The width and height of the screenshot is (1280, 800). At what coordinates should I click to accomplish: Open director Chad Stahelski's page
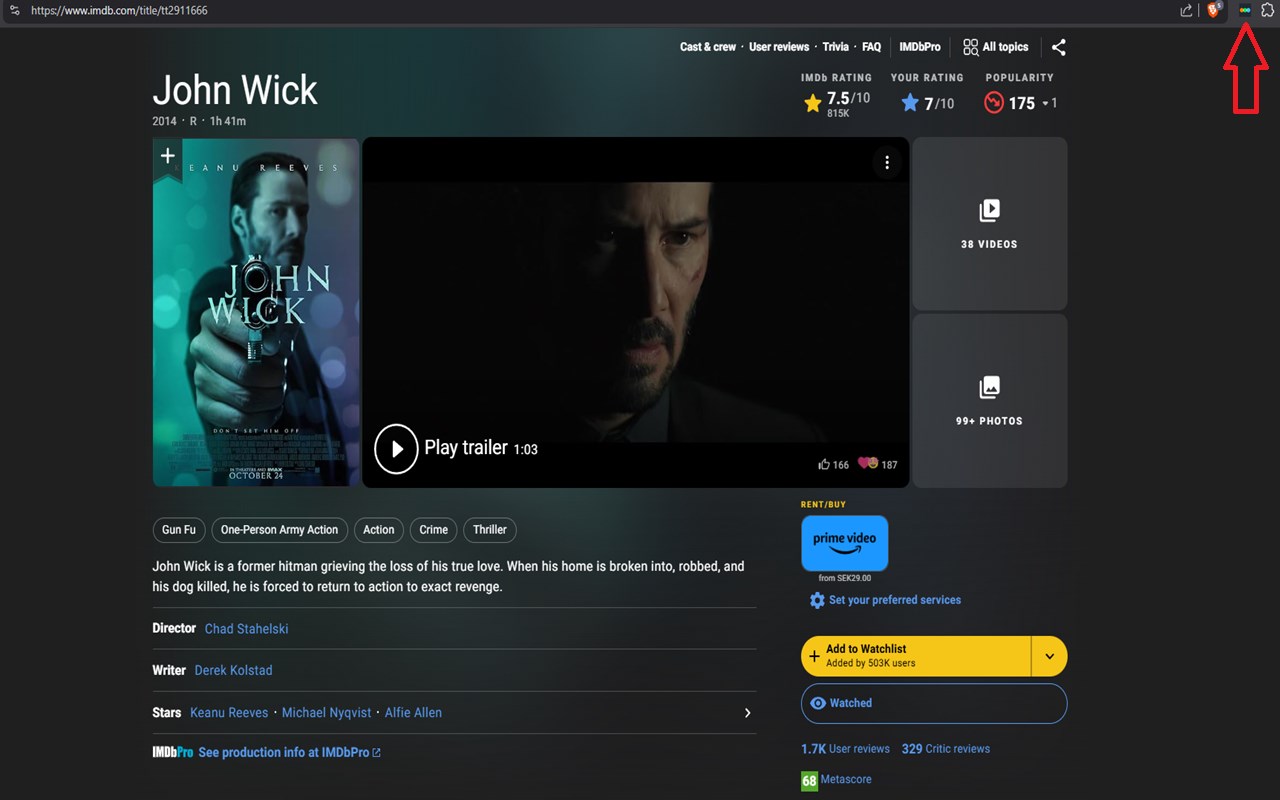pyautogui.click(x=246, y=629)
